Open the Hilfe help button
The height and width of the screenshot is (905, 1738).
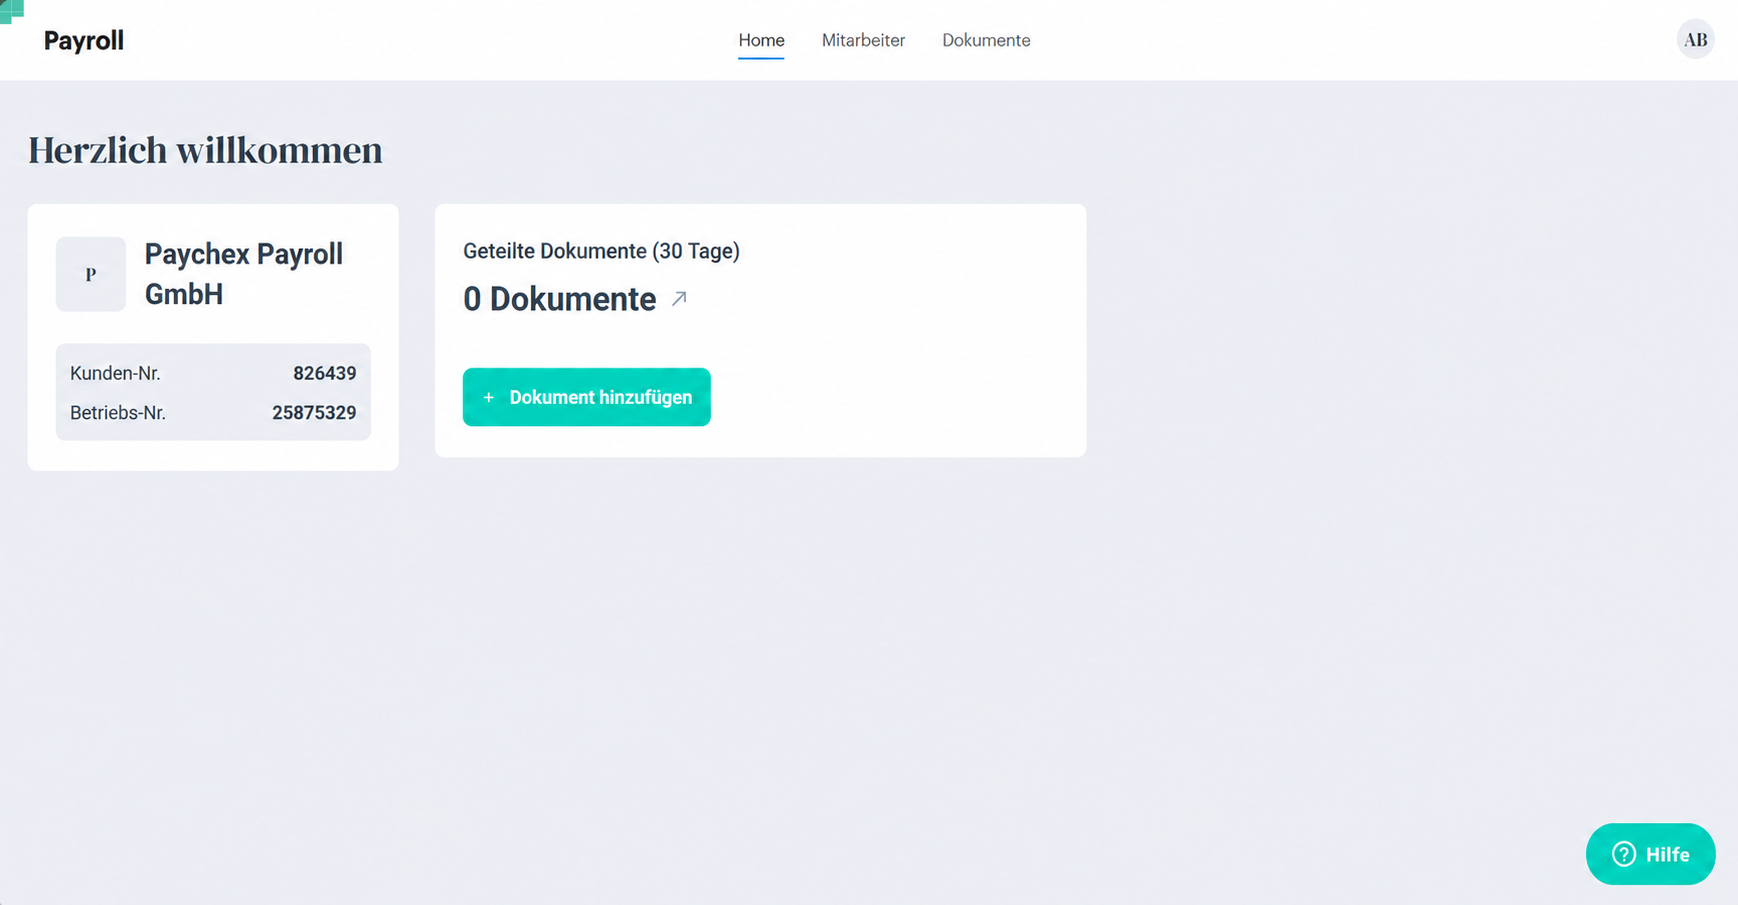[1650, 854]
